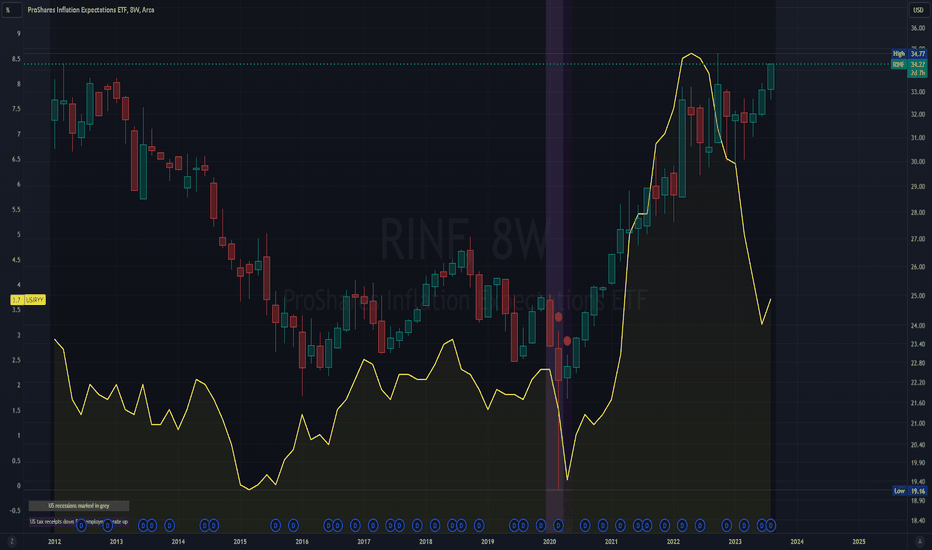The image size is (932, 550).
Task: Select the upper red dot in recession band
Action: 558,317
